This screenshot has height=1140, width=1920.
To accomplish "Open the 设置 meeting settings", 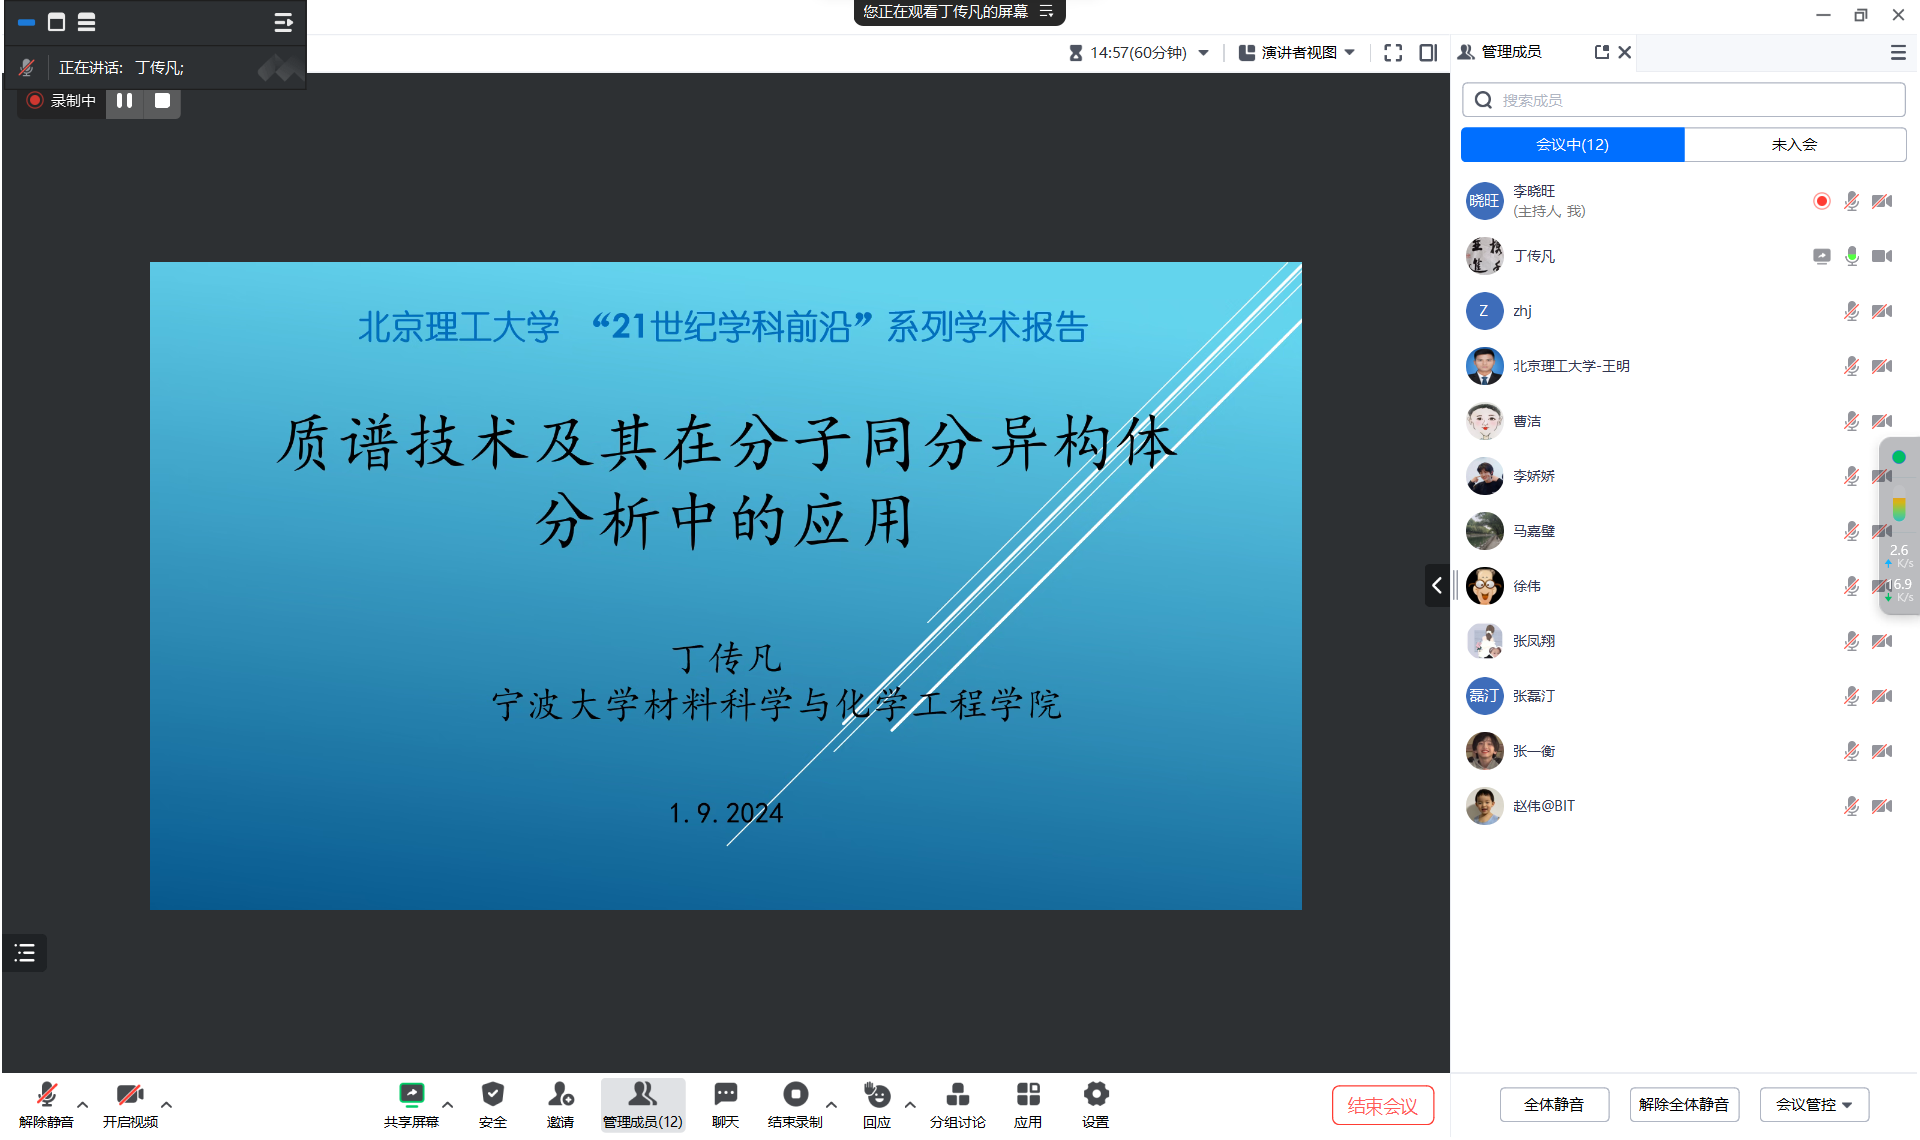I will 1095,1104.
